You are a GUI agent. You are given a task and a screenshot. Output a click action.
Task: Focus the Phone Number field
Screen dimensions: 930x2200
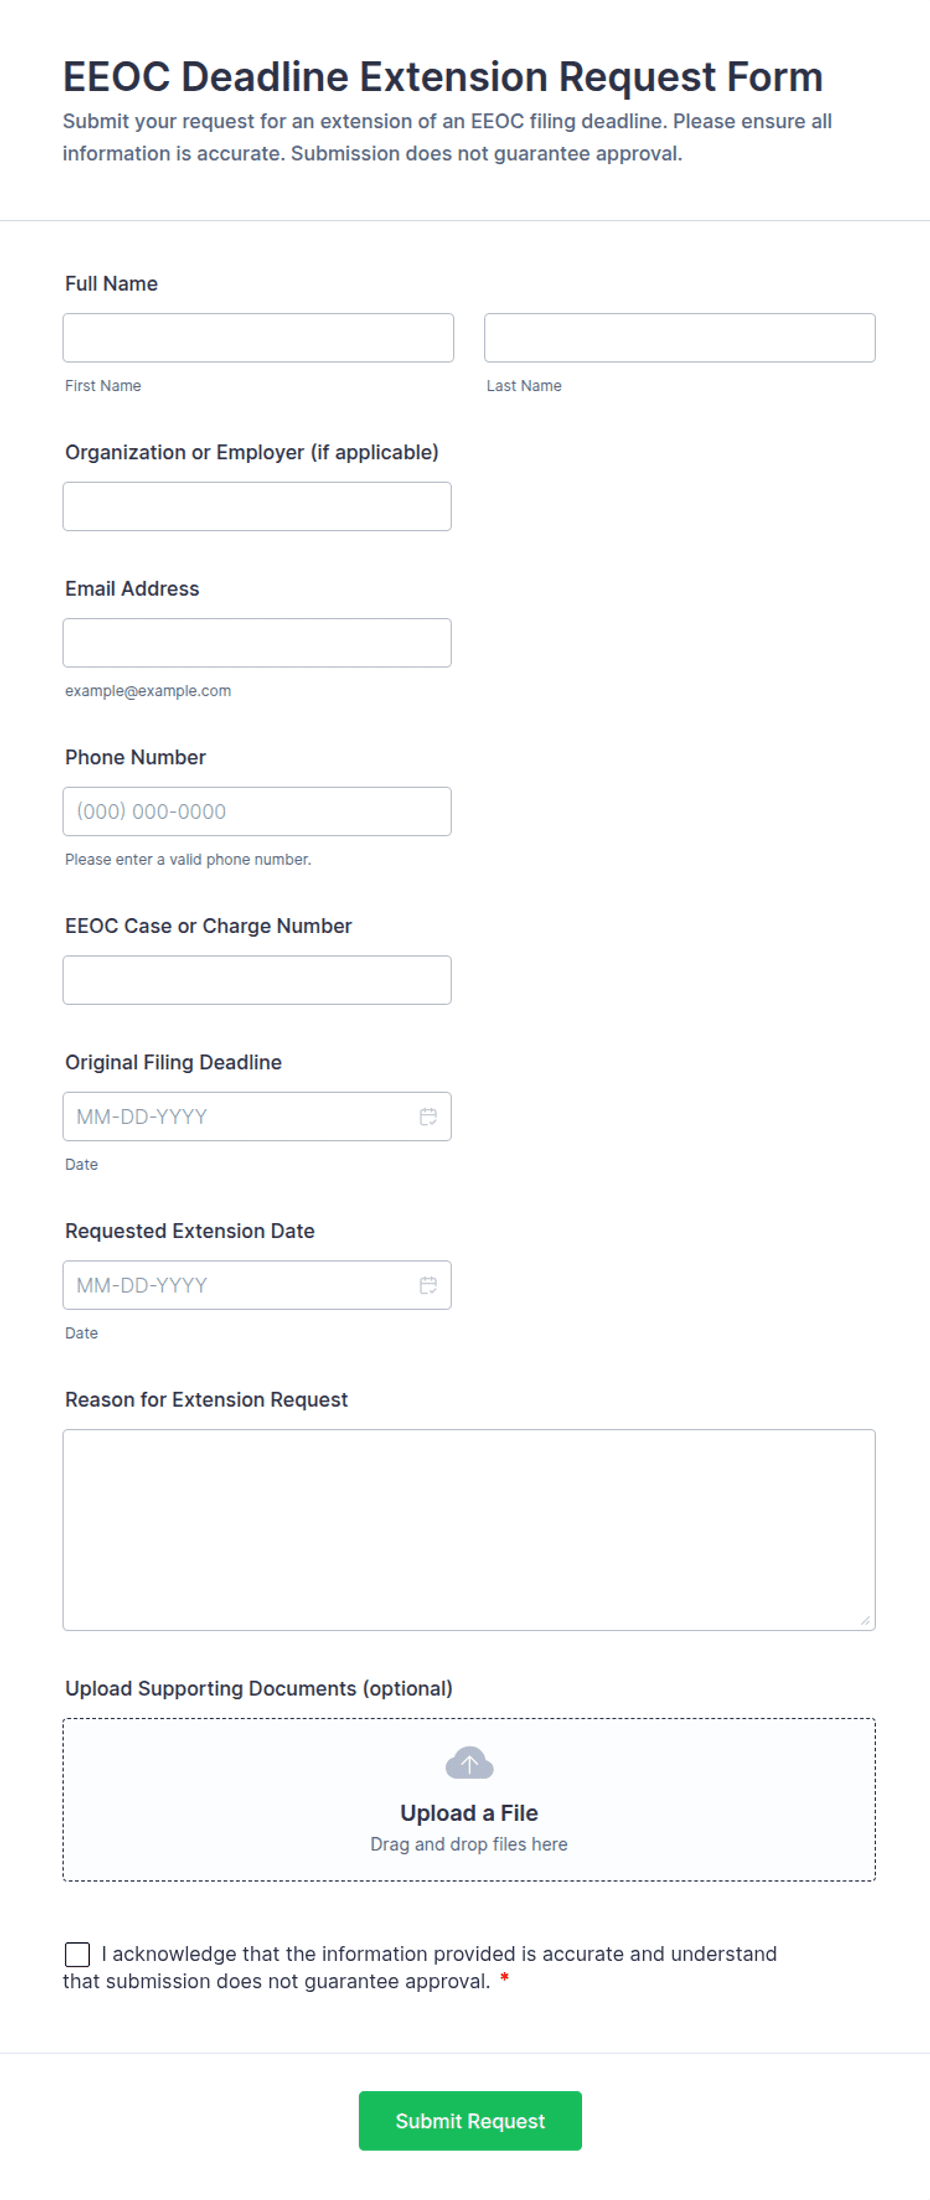point(257,812)
